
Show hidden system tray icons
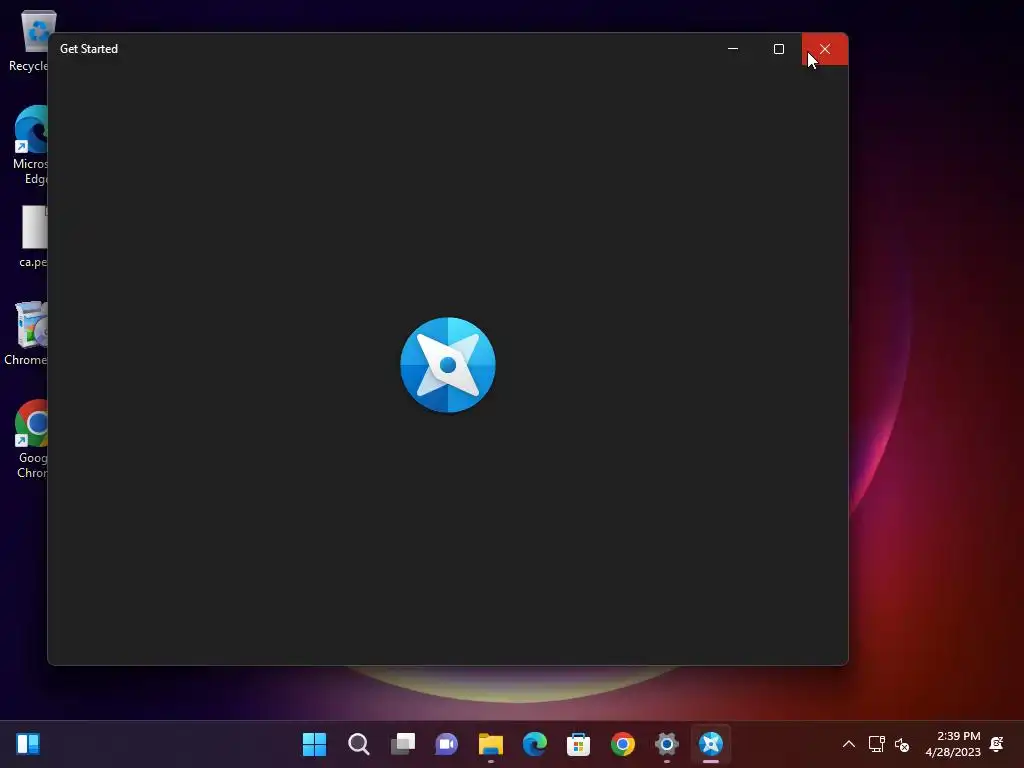[x=848, y=744]
